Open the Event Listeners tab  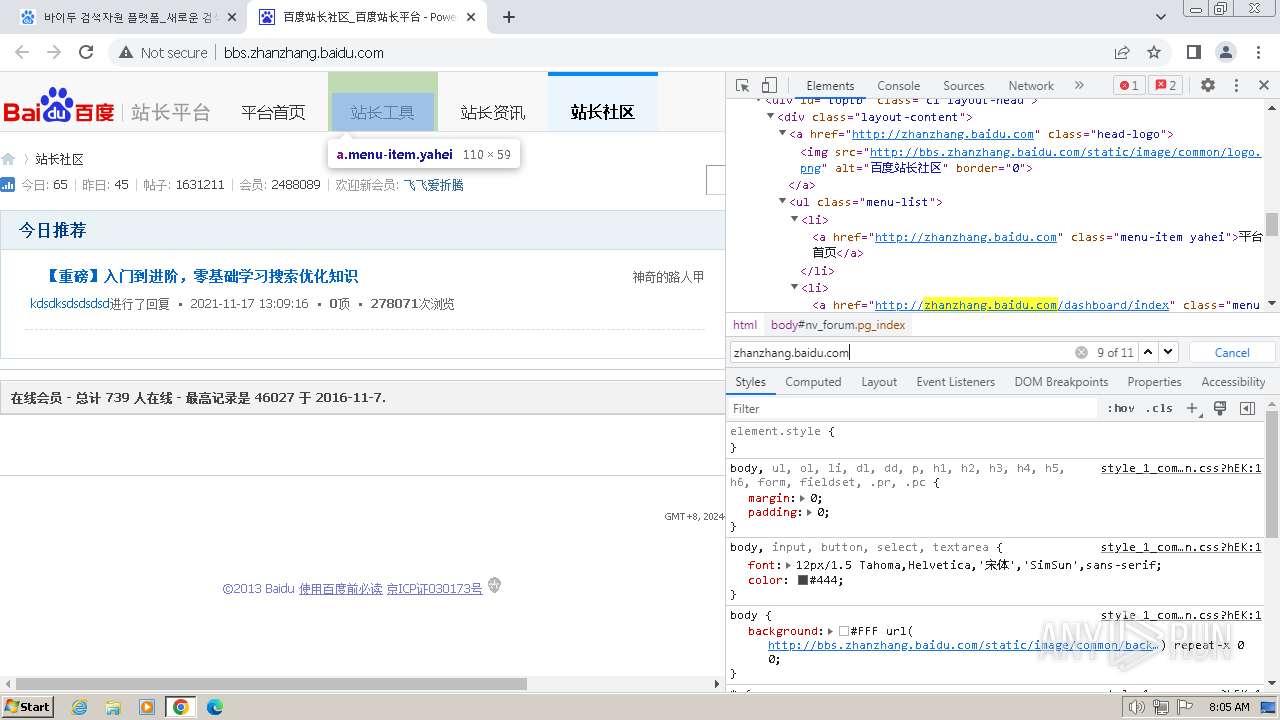click(955, 382)
